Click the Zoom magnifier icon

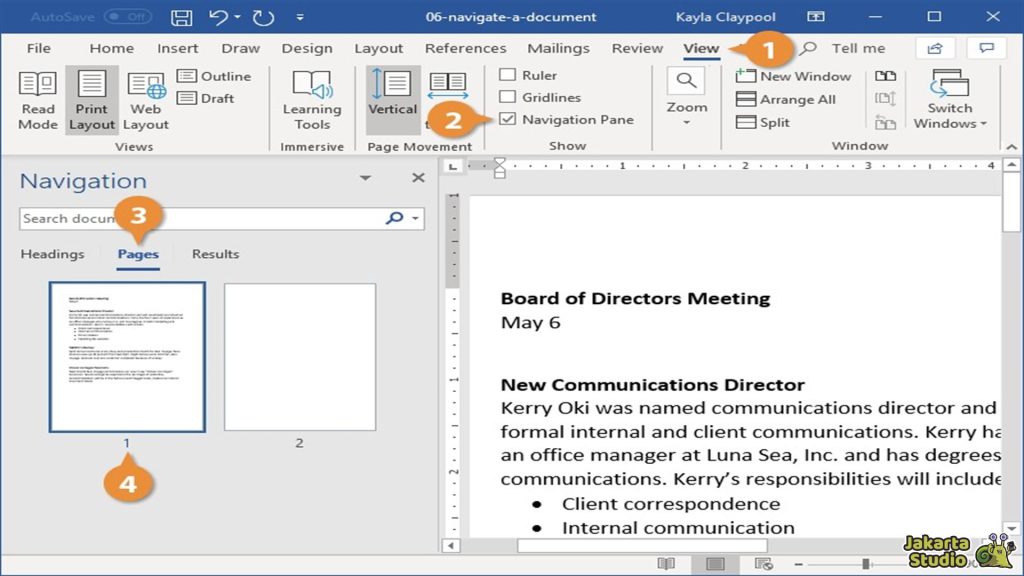coord(686,83)
